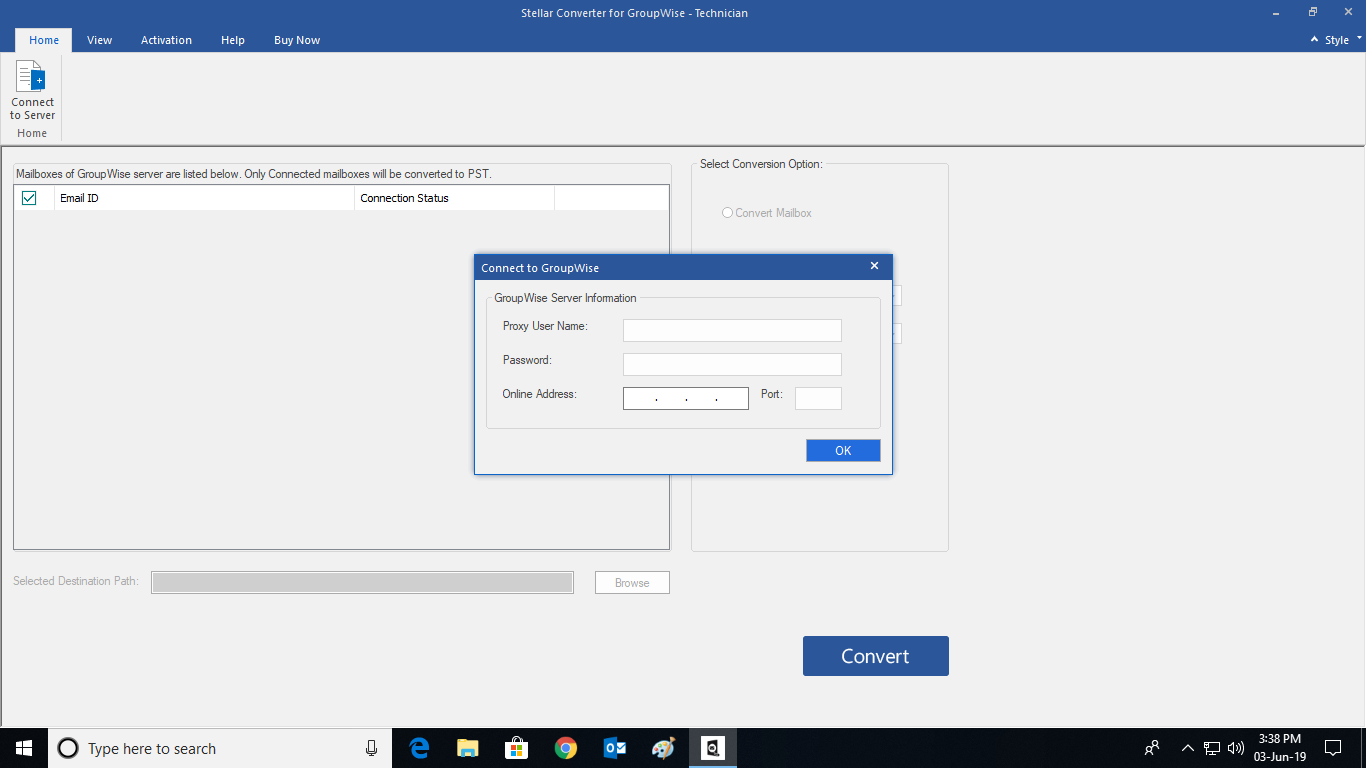Show hidden system tray icons

1187,748
